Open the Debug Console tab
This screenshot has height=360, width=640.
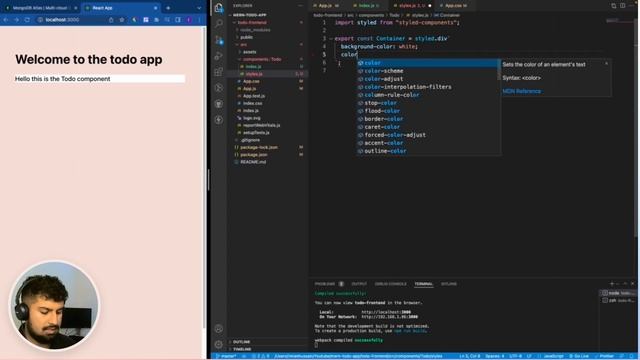391,284
